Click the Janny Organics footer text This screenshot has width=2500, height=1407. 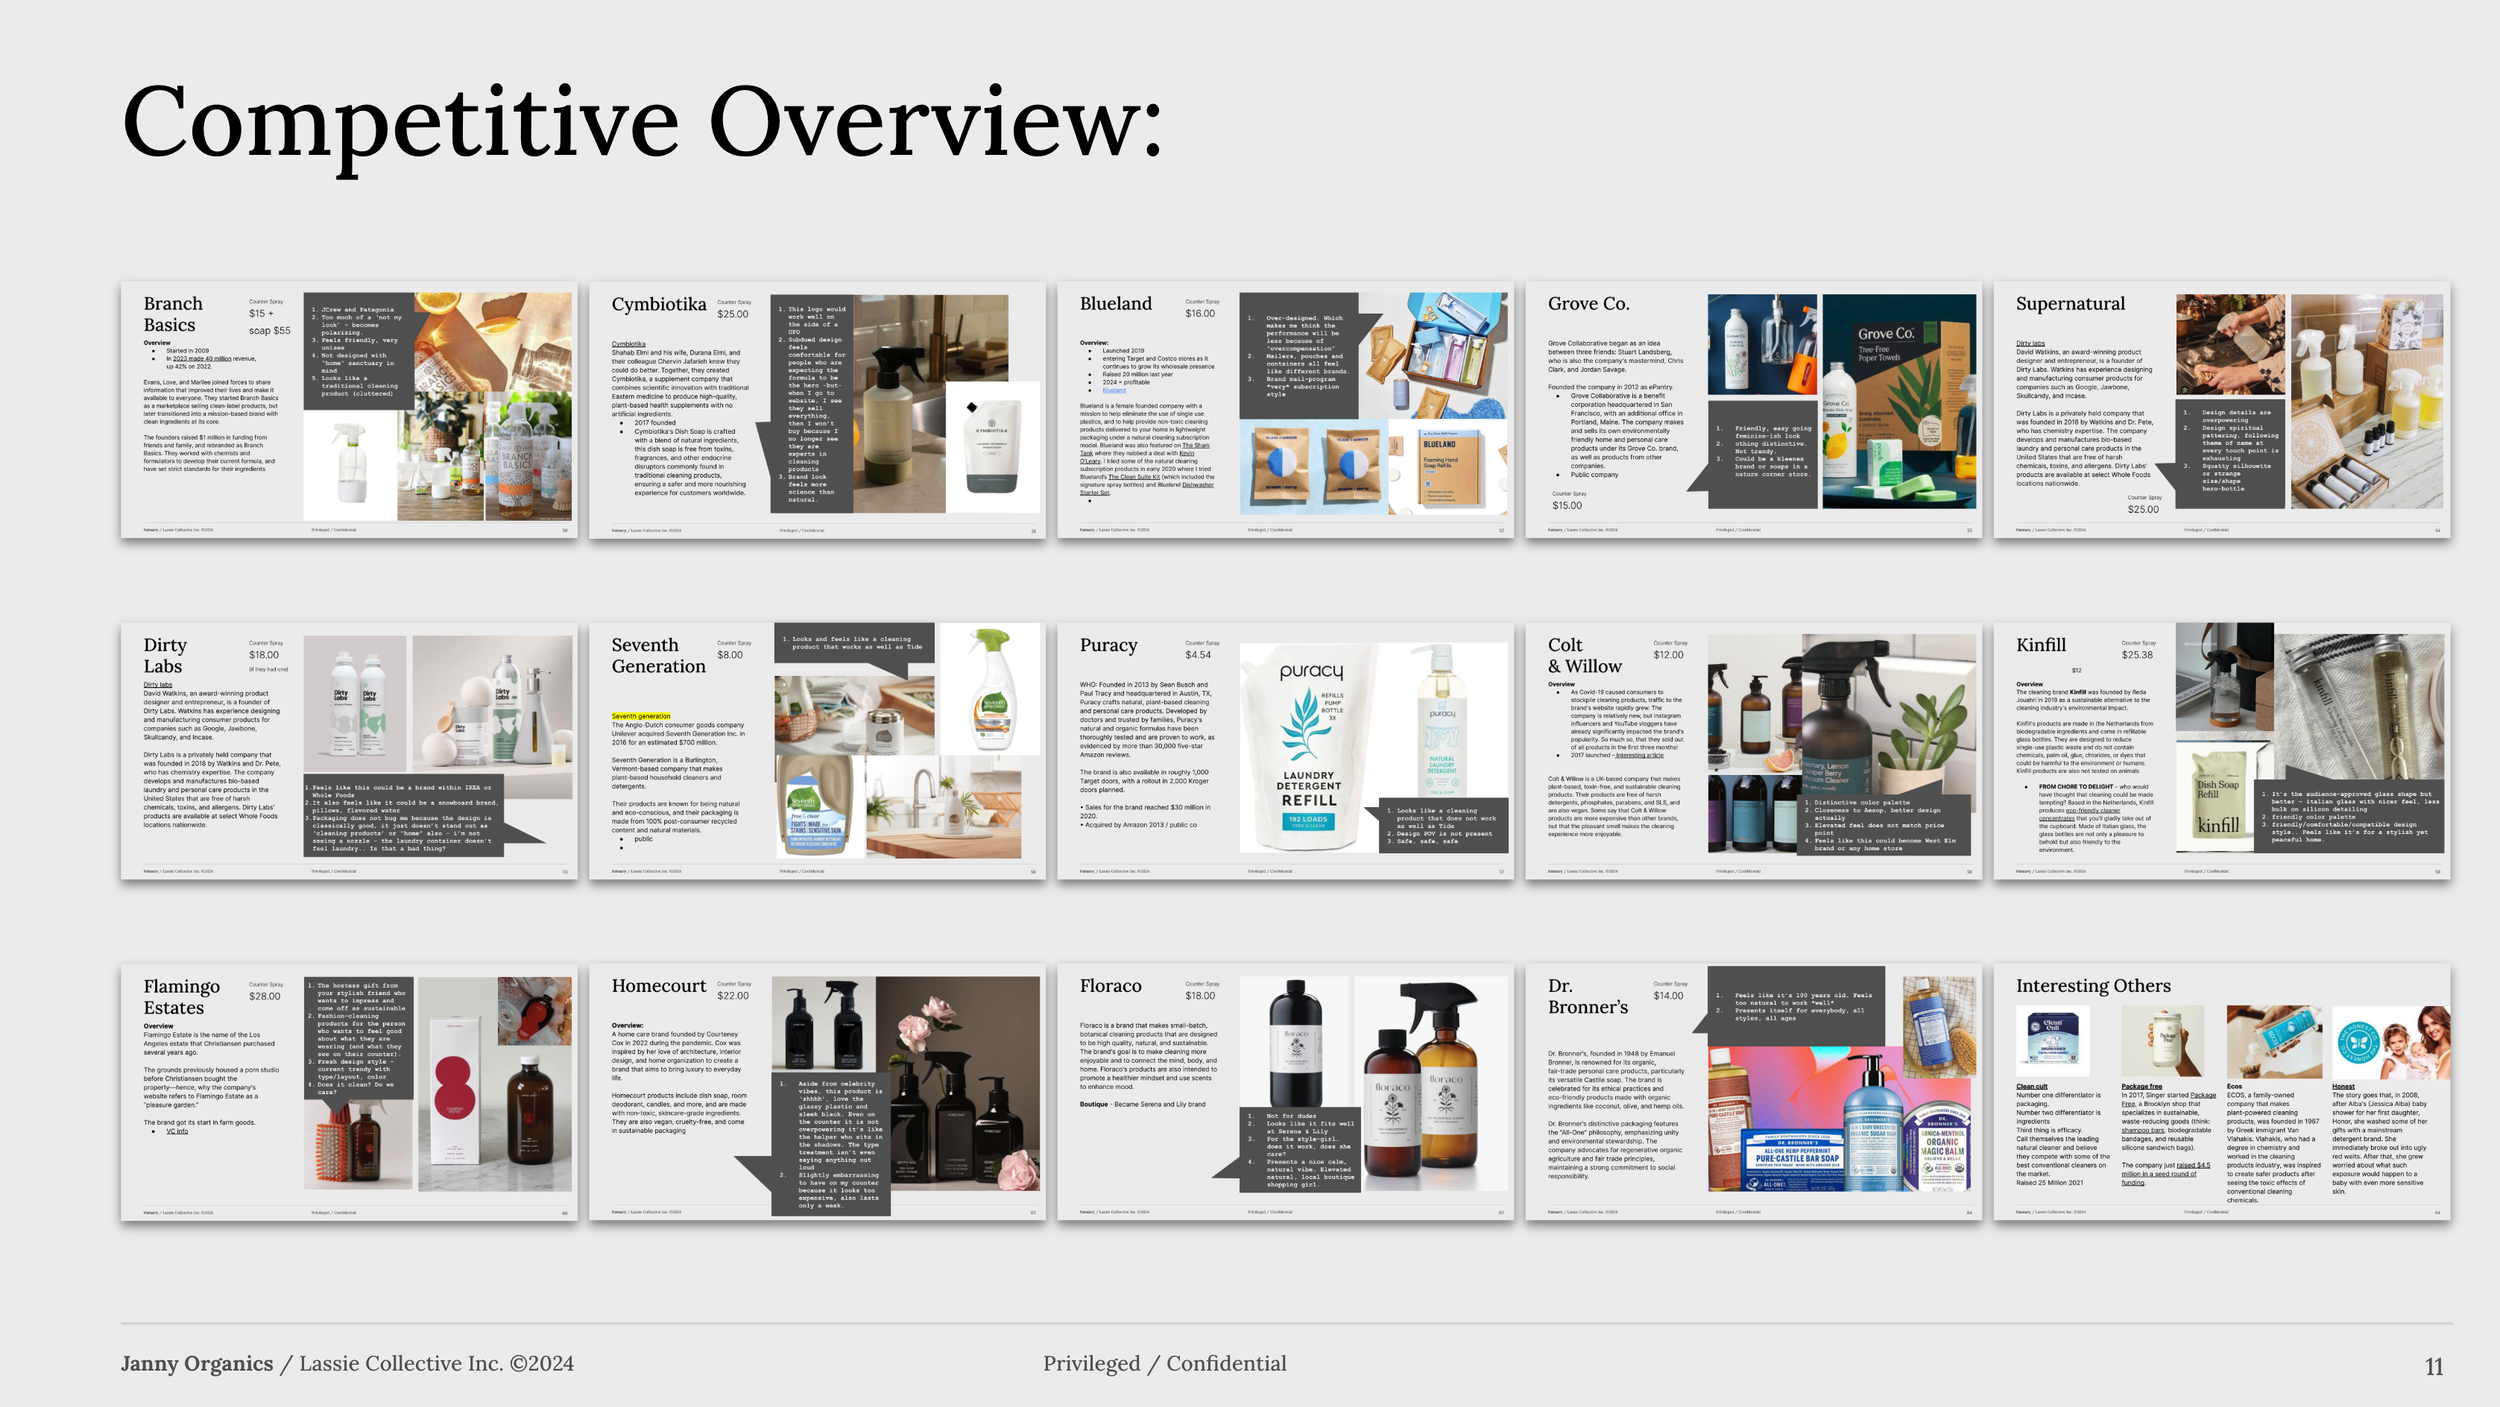tap(197, 1364)
